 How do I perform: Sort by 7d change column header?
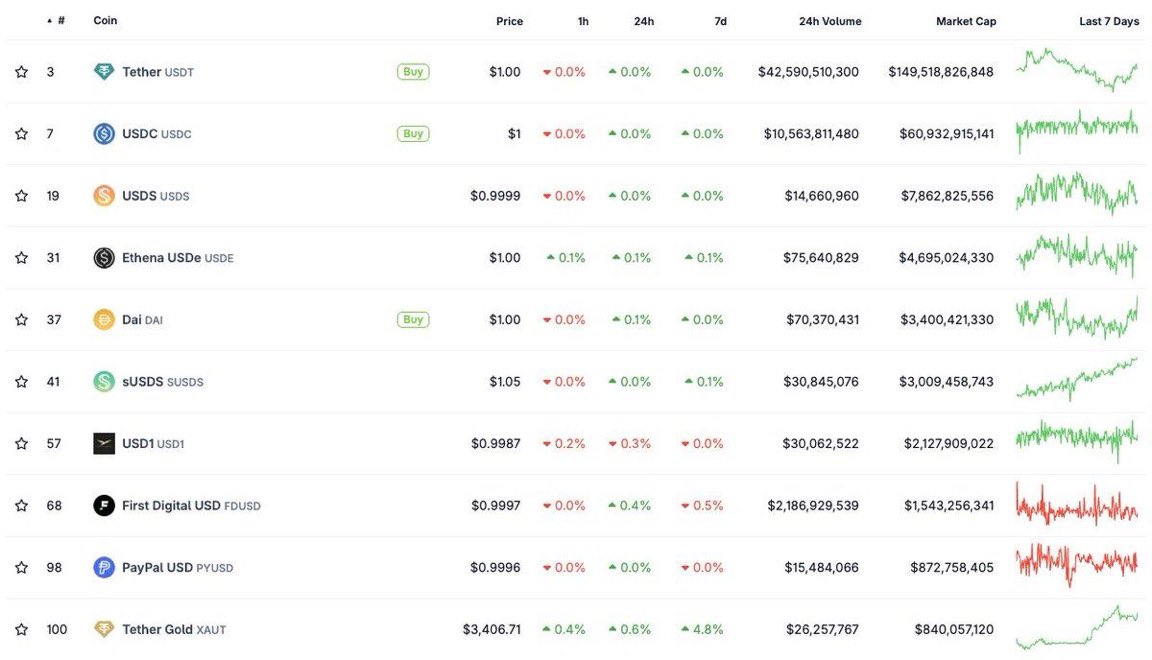coord(721,21)
